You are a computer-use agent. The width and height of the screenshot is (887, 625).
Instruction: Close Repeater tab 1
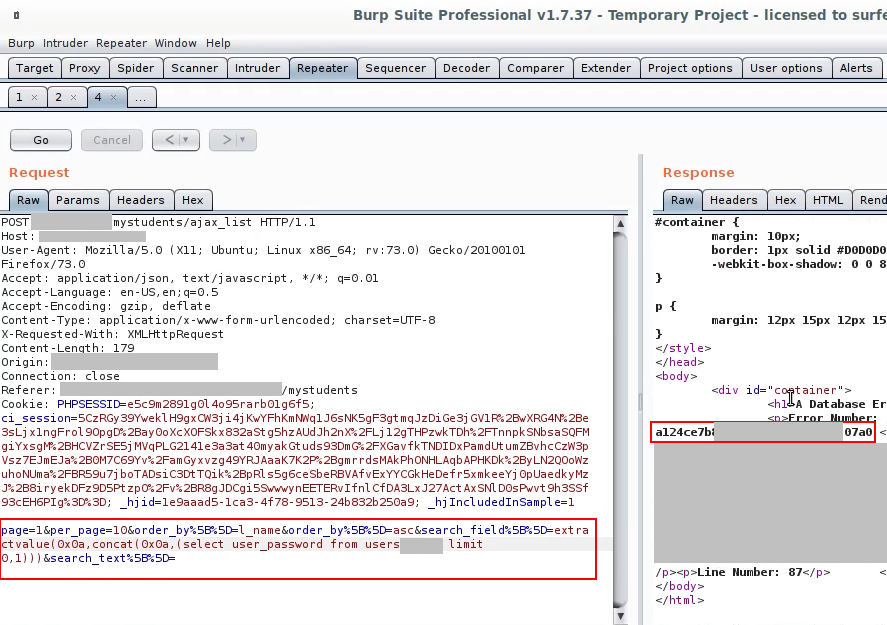[35, 98]
